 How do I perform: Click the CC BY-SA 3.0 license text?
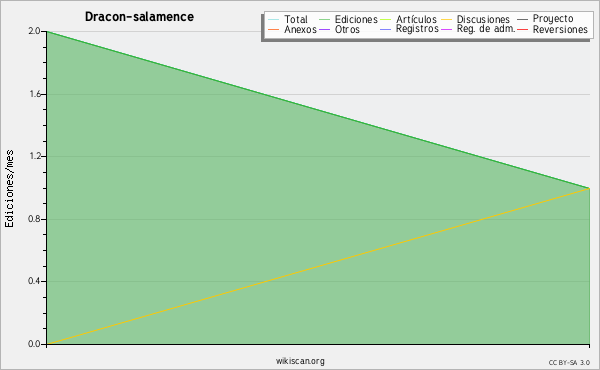click(x=569, y=363)
